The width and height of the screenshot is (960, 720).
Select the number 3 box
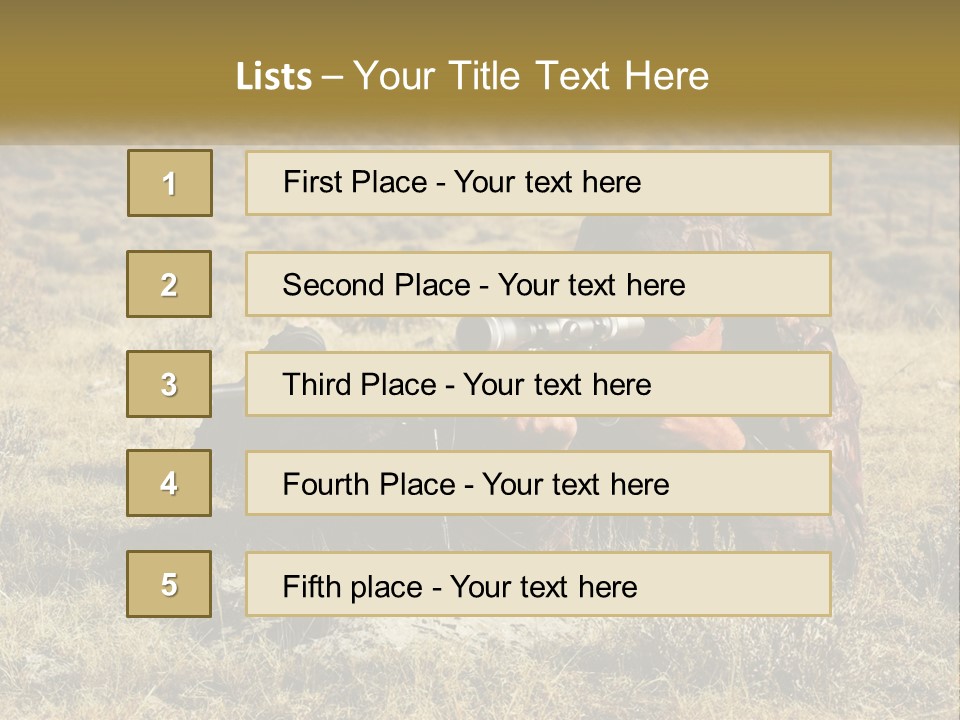tap(169, 384)
